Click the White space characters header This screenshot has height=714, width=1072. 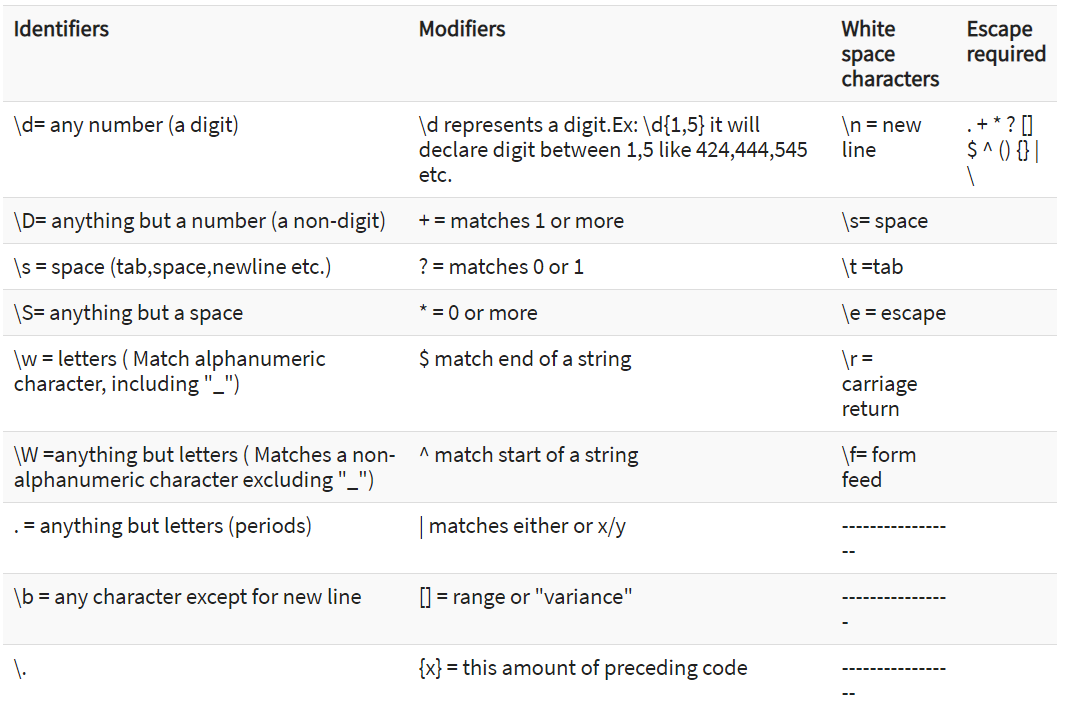tap(889, 54)
